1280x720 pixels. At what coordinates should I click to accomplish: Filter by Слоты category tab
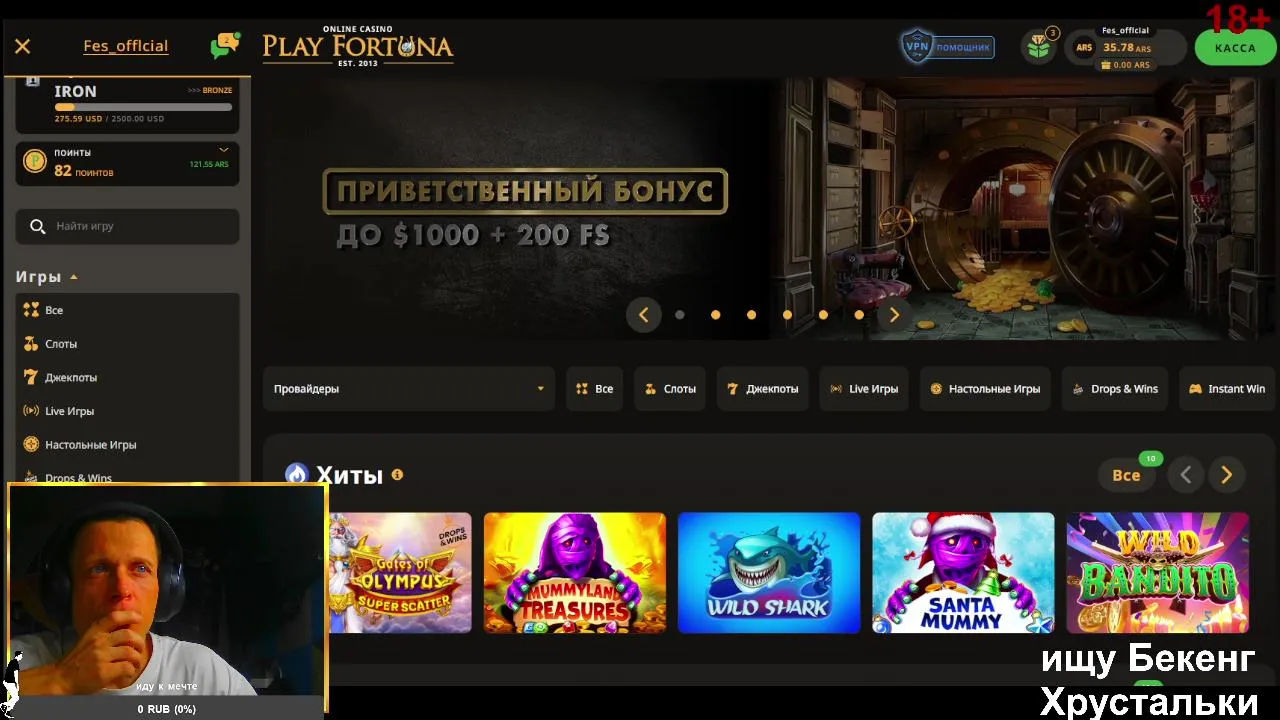670,389
